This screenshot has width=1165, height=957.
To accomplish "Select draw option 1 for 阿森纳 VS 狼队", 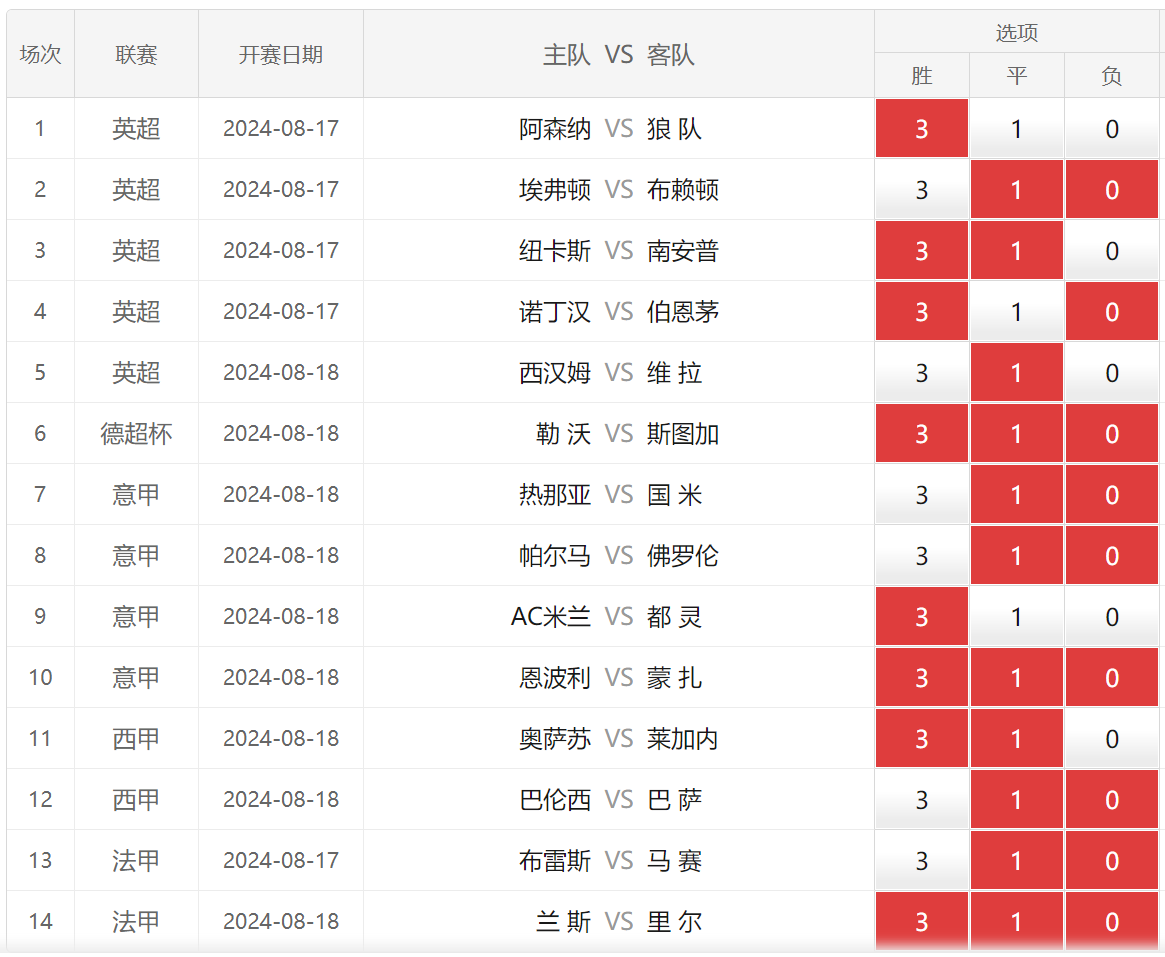I will 1016,129.
